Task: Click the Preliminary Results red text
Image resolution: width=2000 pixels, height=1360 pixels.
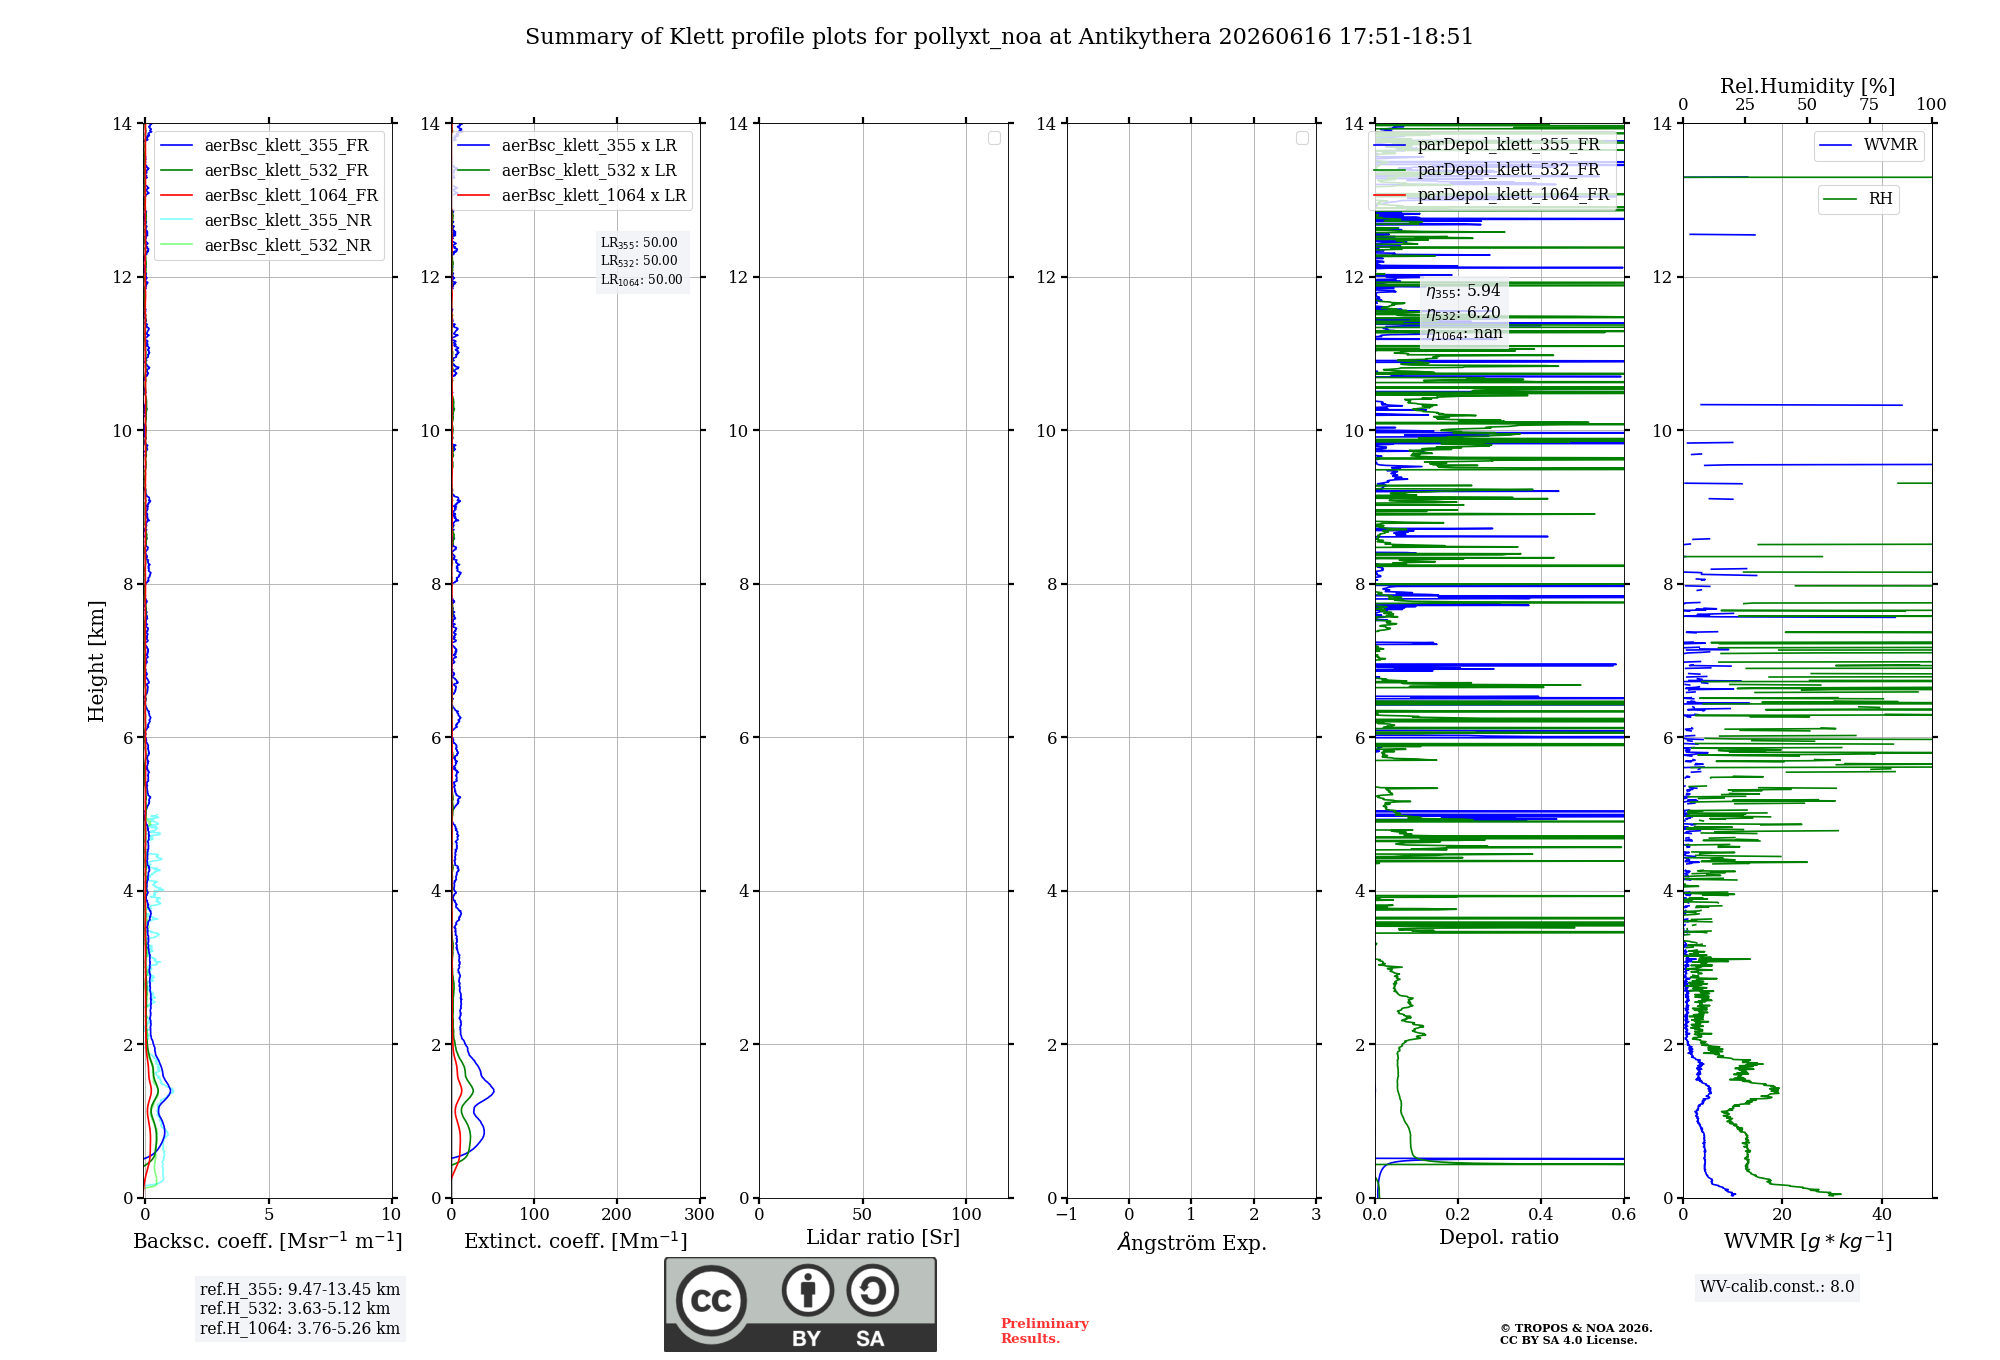Action: click(x=1045, y=1331)
